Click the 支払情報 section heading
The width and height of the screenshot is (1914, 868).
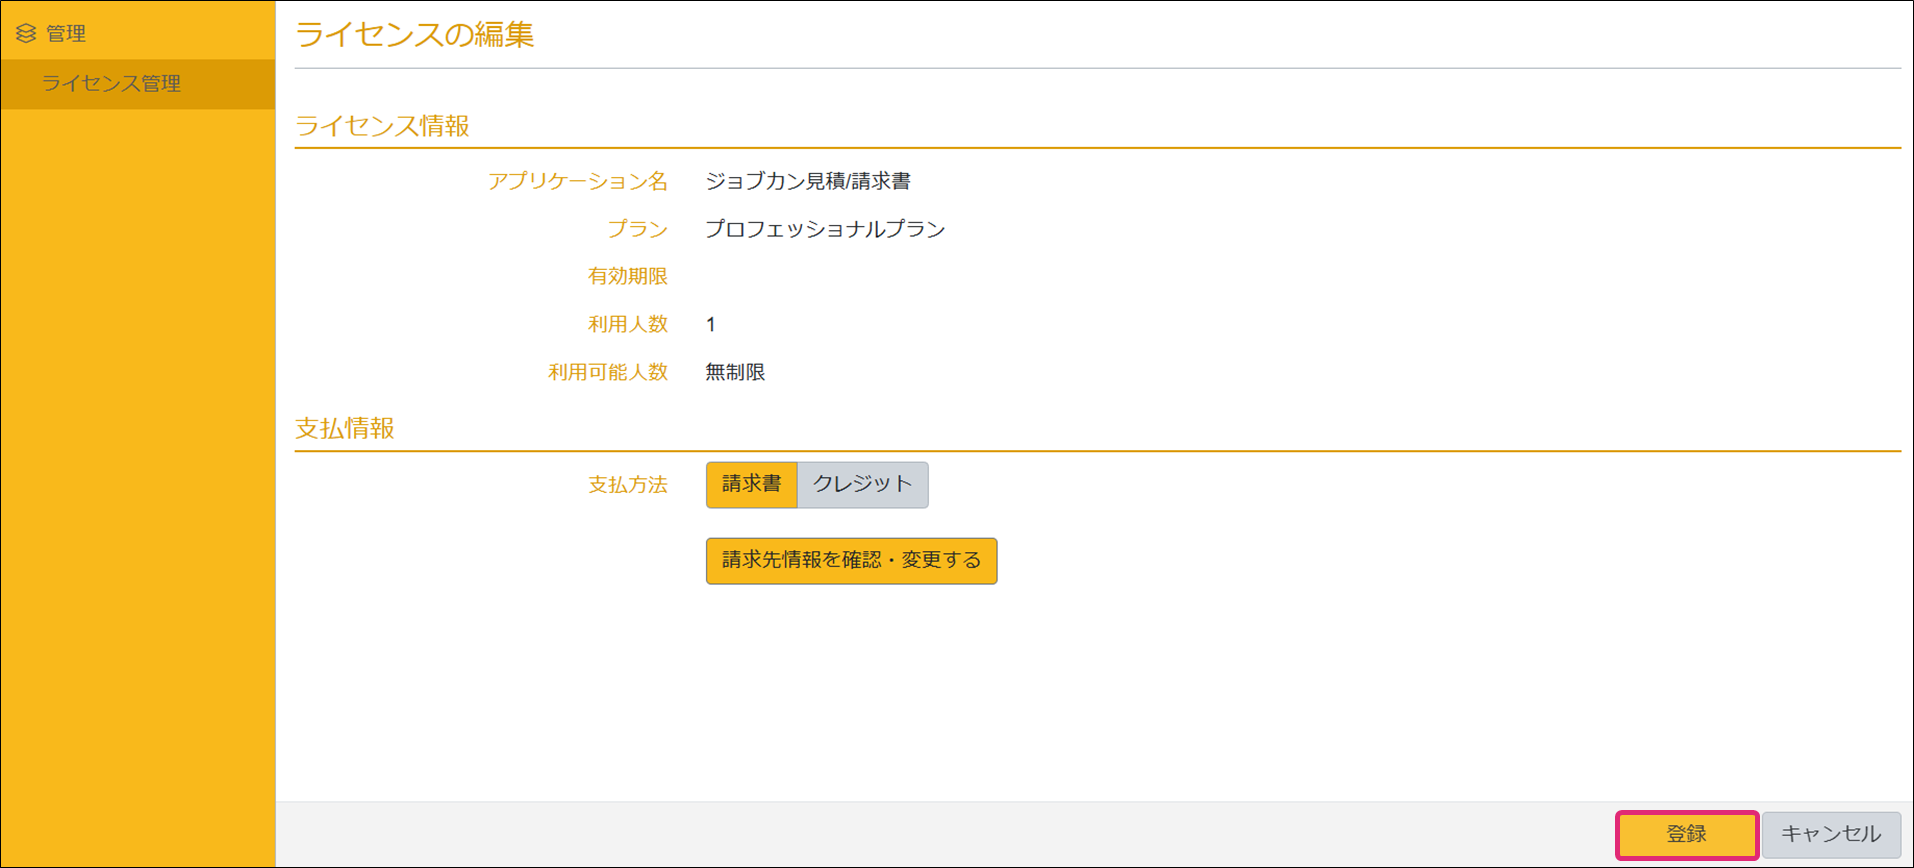[x=345, y=429]
